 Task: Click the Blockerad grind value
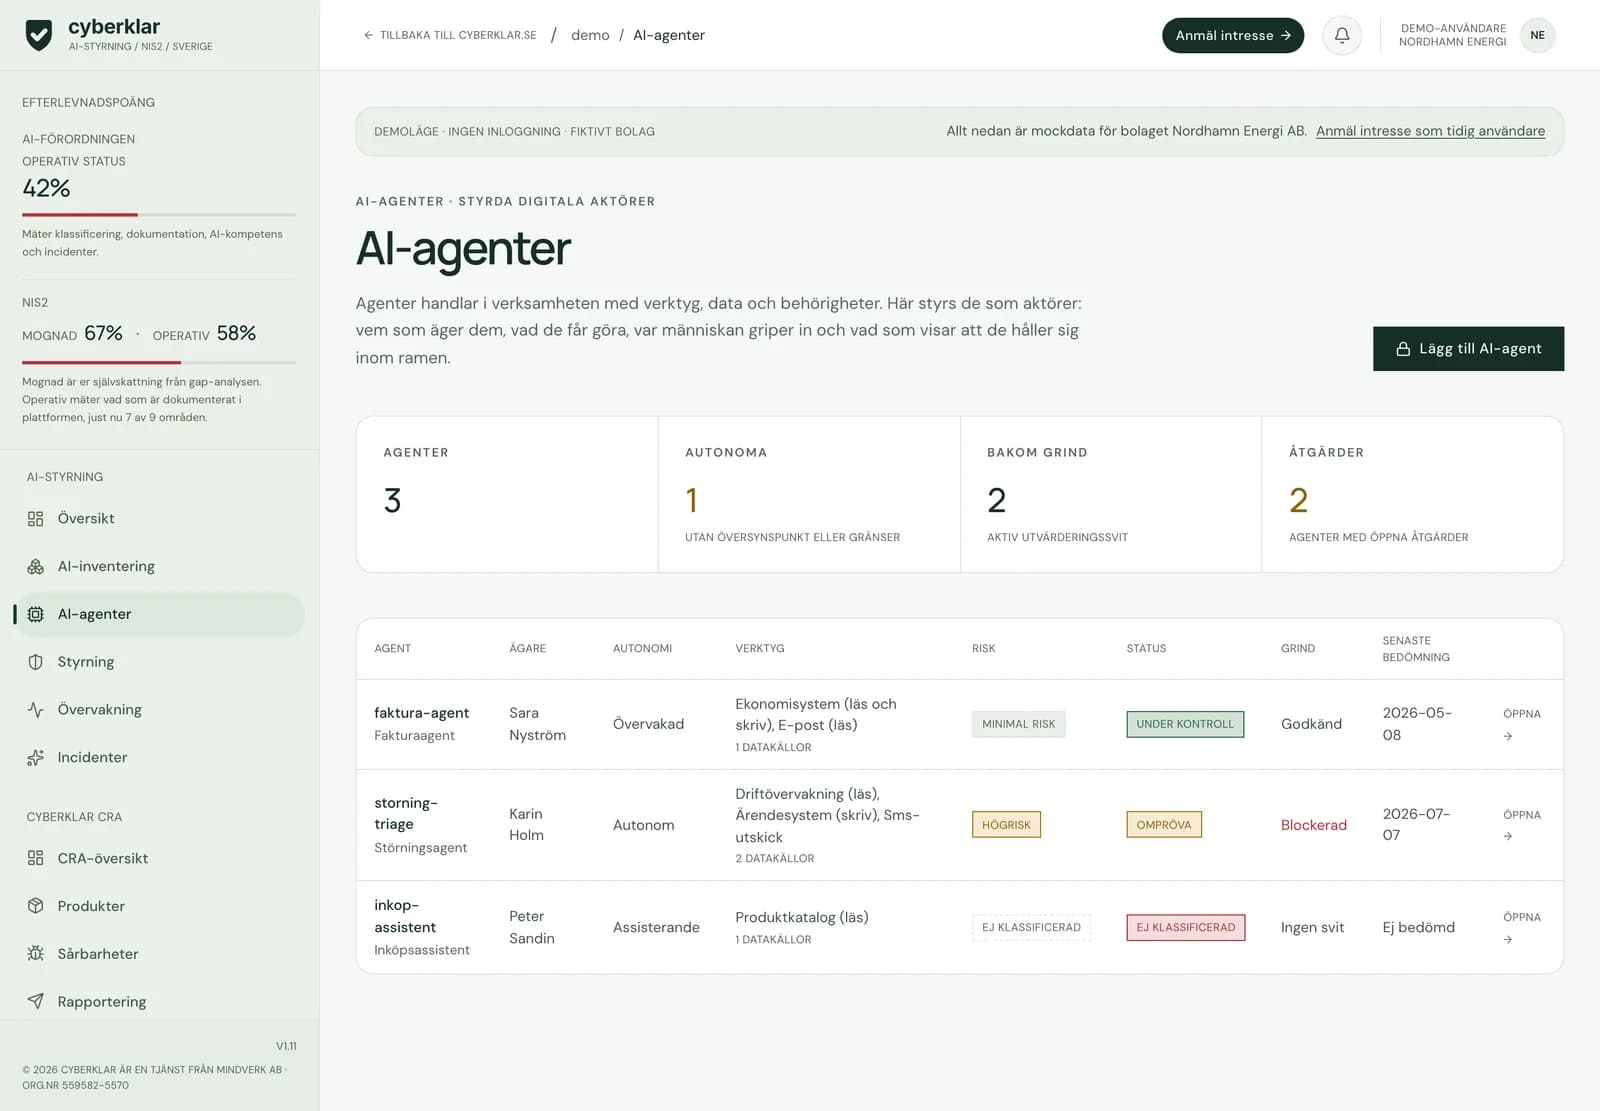click(x=1313, y=825)
